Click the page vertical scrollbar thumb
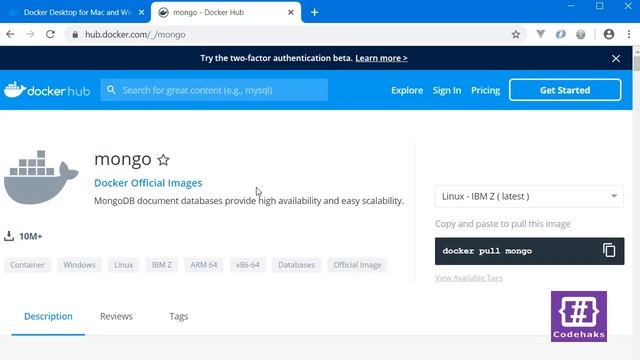The width and height of the screenshot is (640, 360). [x=636, y=64]
